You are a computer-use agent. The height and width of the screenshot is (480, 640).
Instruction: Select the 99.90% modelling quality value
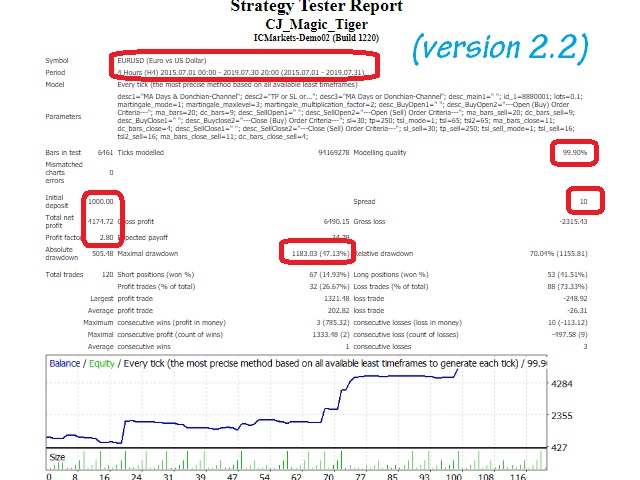575,153
